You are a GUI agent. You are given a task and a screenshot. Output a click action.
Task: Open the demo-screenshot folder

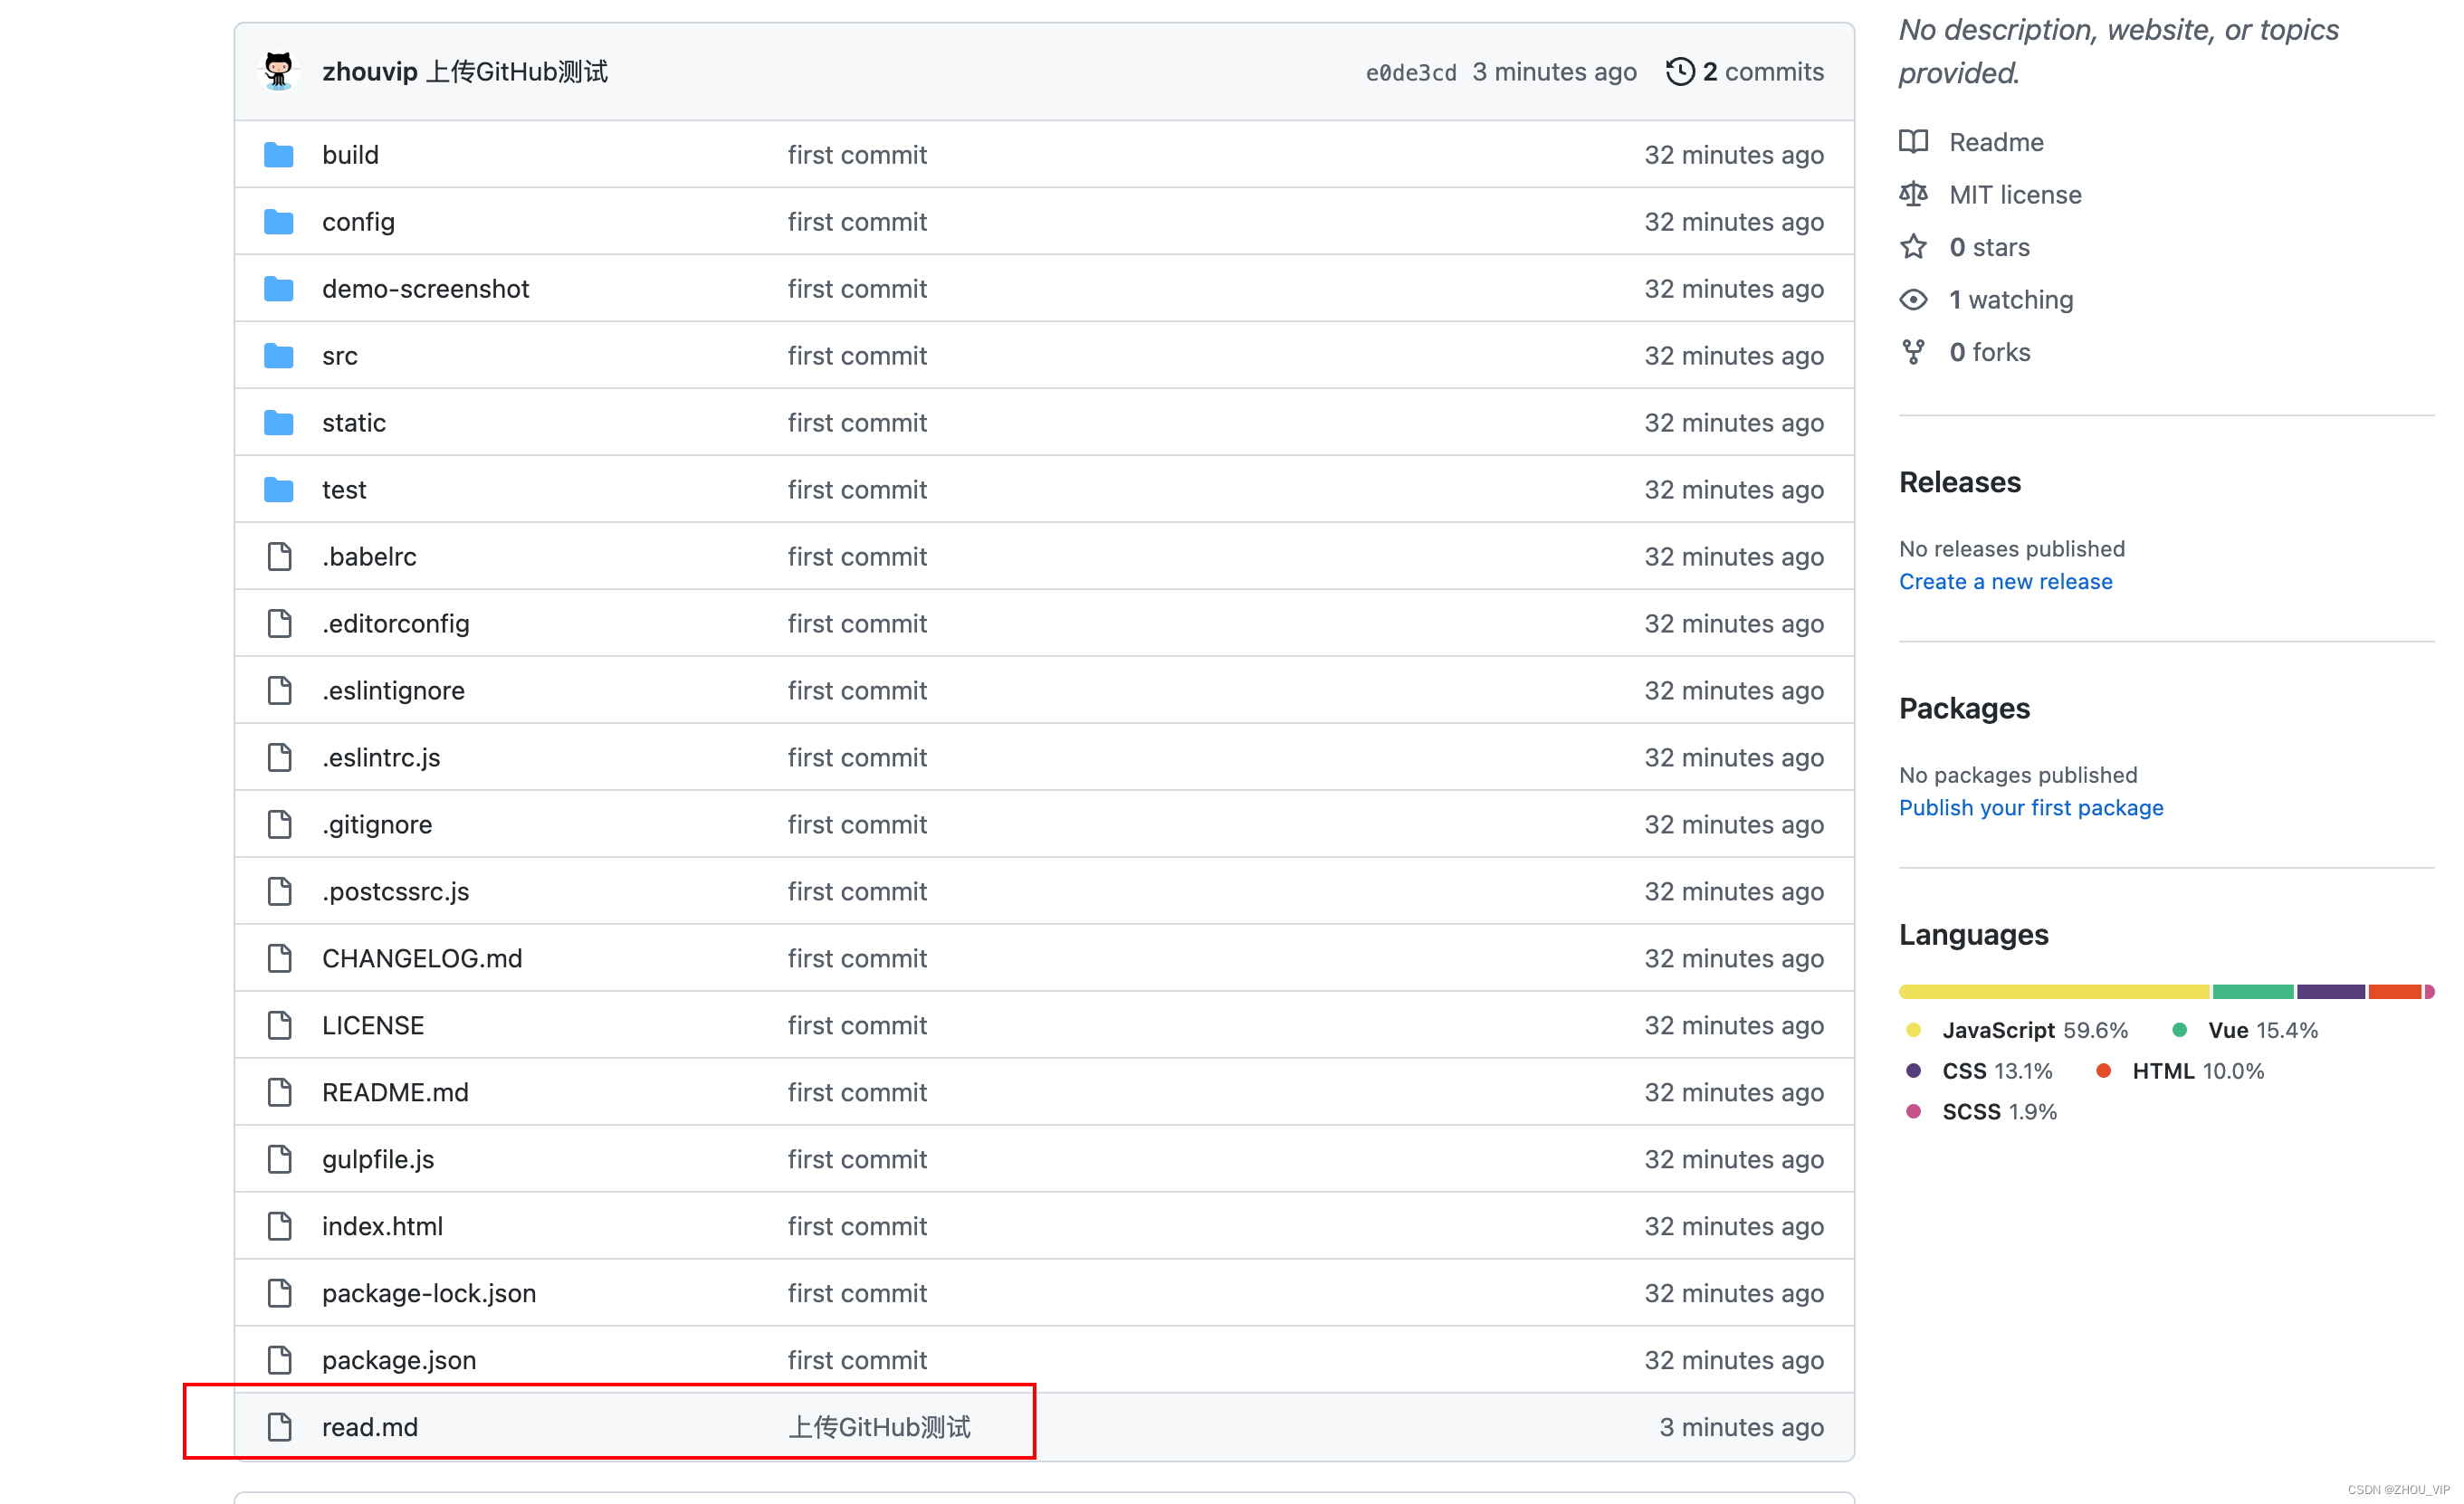pyautogui.click(x=425, y=288)
